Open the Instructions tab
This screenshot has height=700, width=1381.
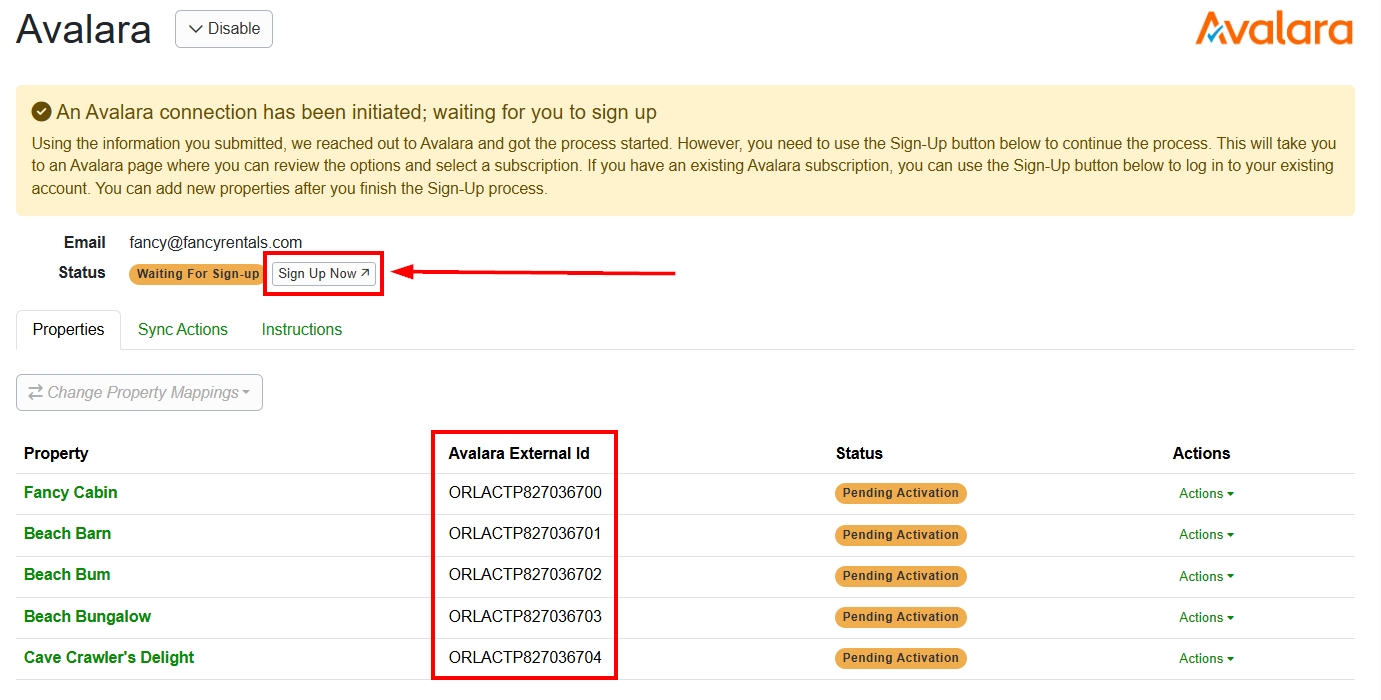click(302, 330)
